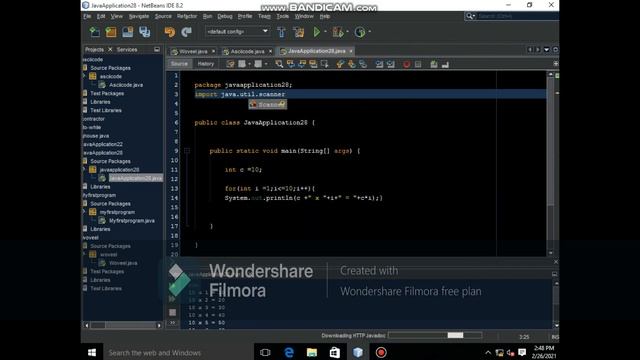
Task: Switch to the Asciicode.java editor tab
Action: click(x=247, y=51)
